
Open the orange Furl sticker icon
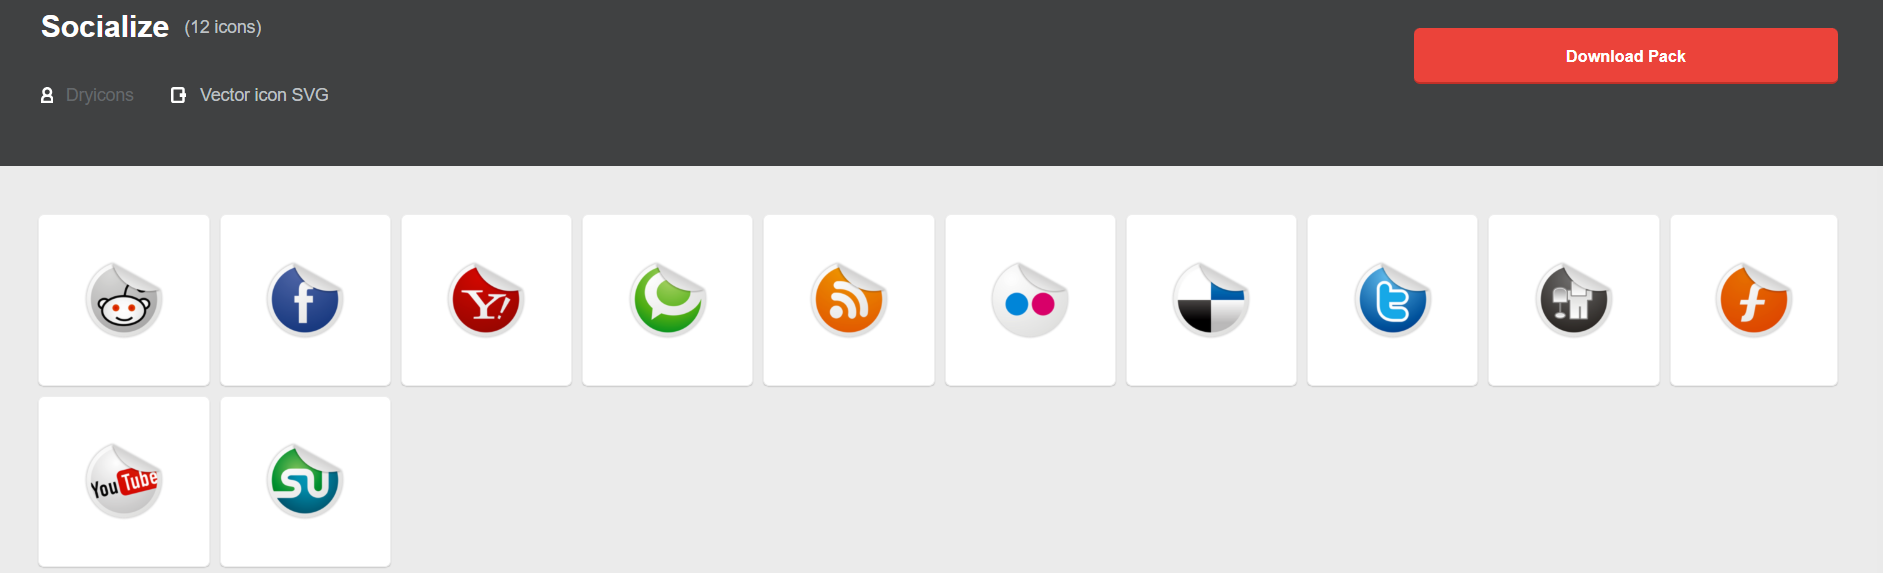(1754, 300)
